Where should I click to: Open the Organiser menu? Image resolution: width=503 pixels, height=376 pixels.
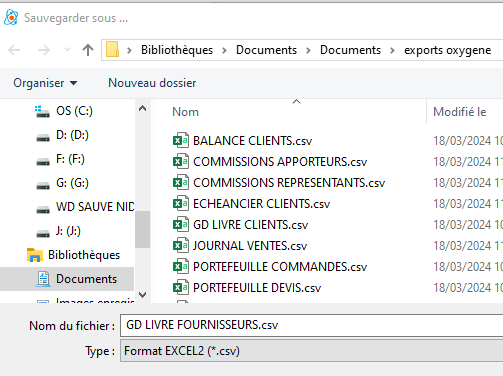(x=45, y=83)
